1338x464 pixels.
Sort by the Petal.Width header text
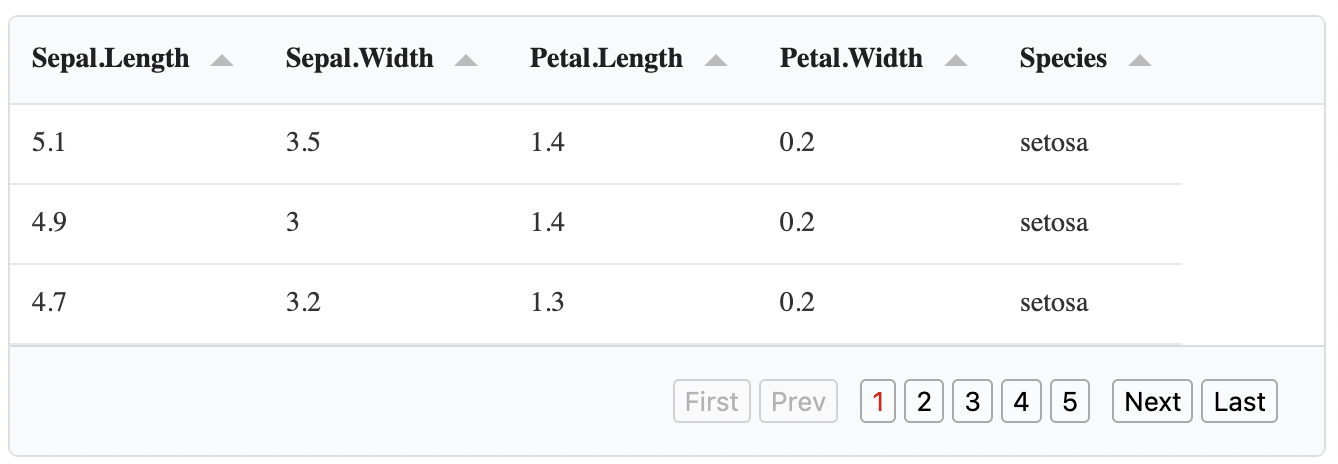tap(851, 59)
